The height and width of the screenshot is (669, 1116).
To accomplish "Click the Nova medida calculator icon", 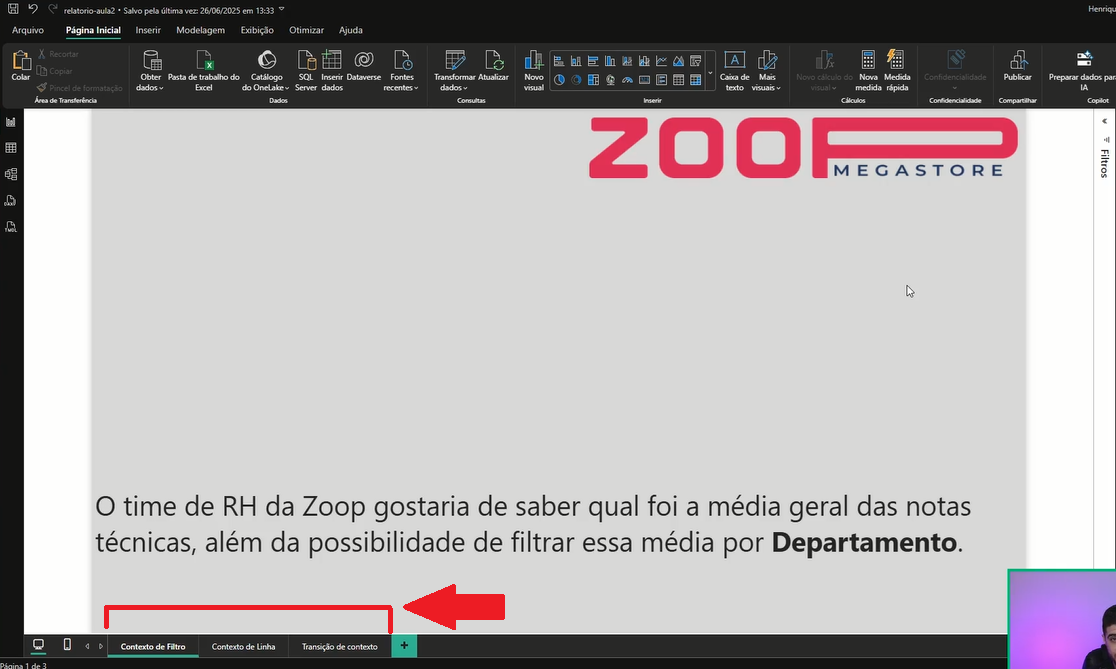I will 868,60.
